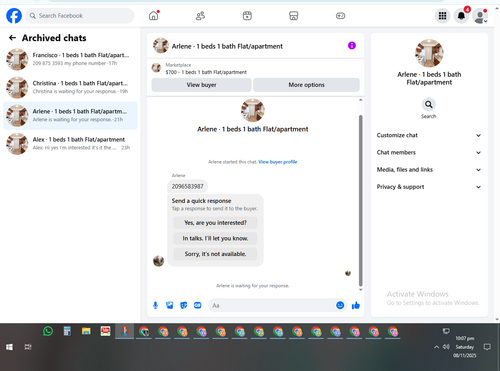Click the large apartment photo in details panel
500x371 pixels.
[x=429, y=53]
